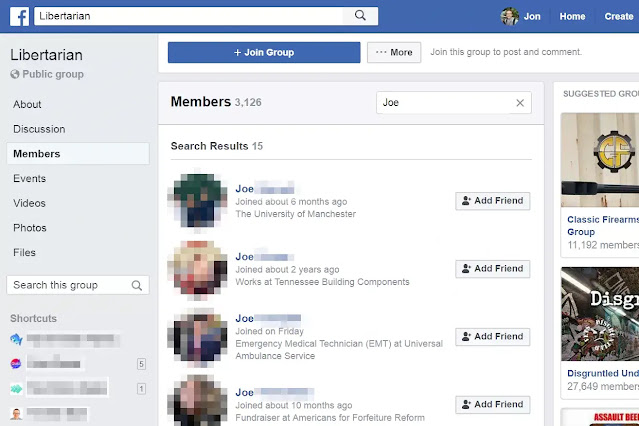639x426 pixels.
Task: Open the Disgruntled group cover image
Action: 600,314
